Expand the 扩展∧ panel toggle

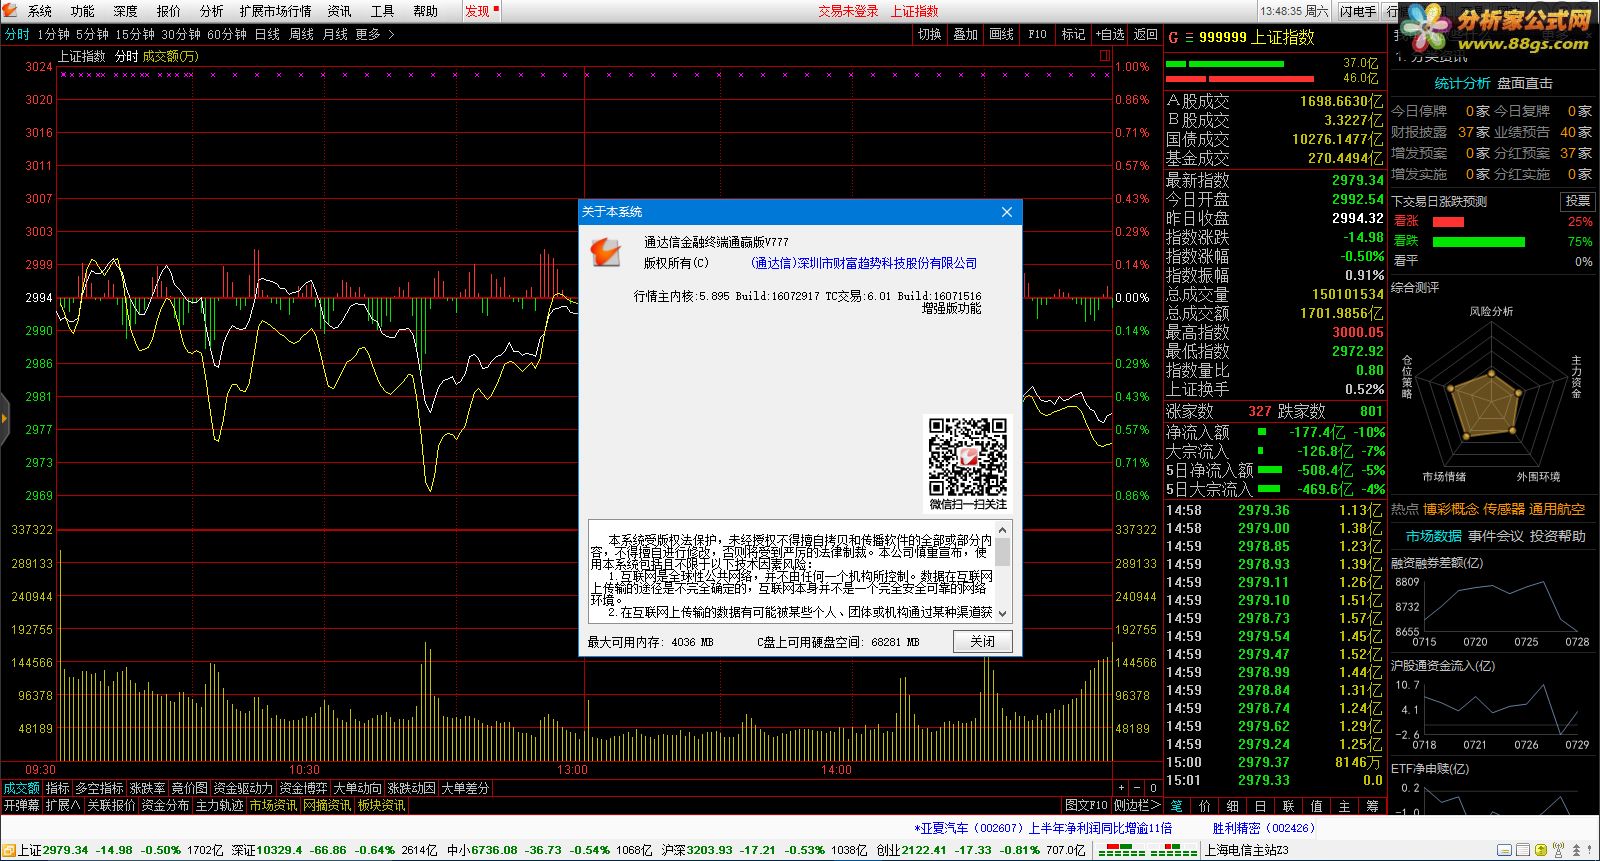pyautogui.click(x=62, y=805)
